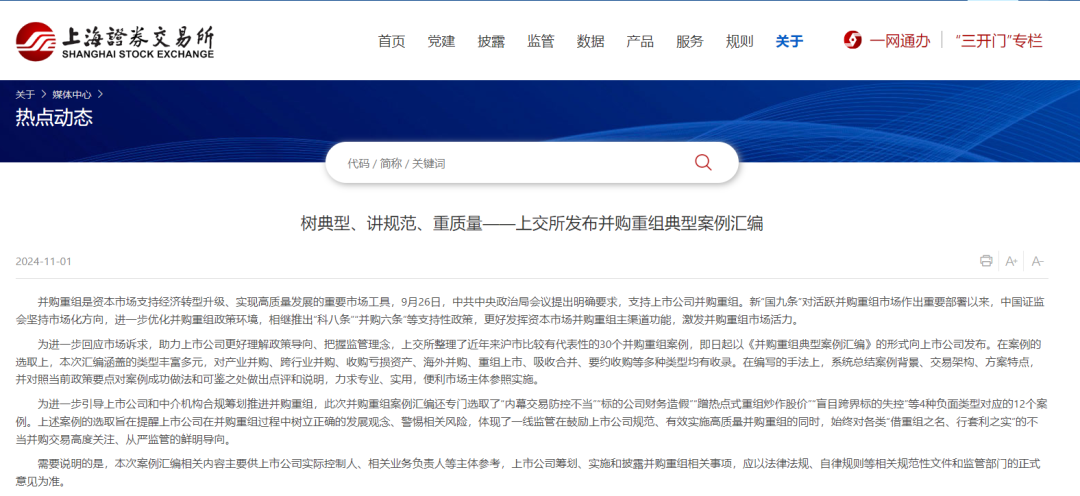Click the red magnifier search icon
Screen dimensions: 1080x496
pyautogui.click(x=703, y=162)
